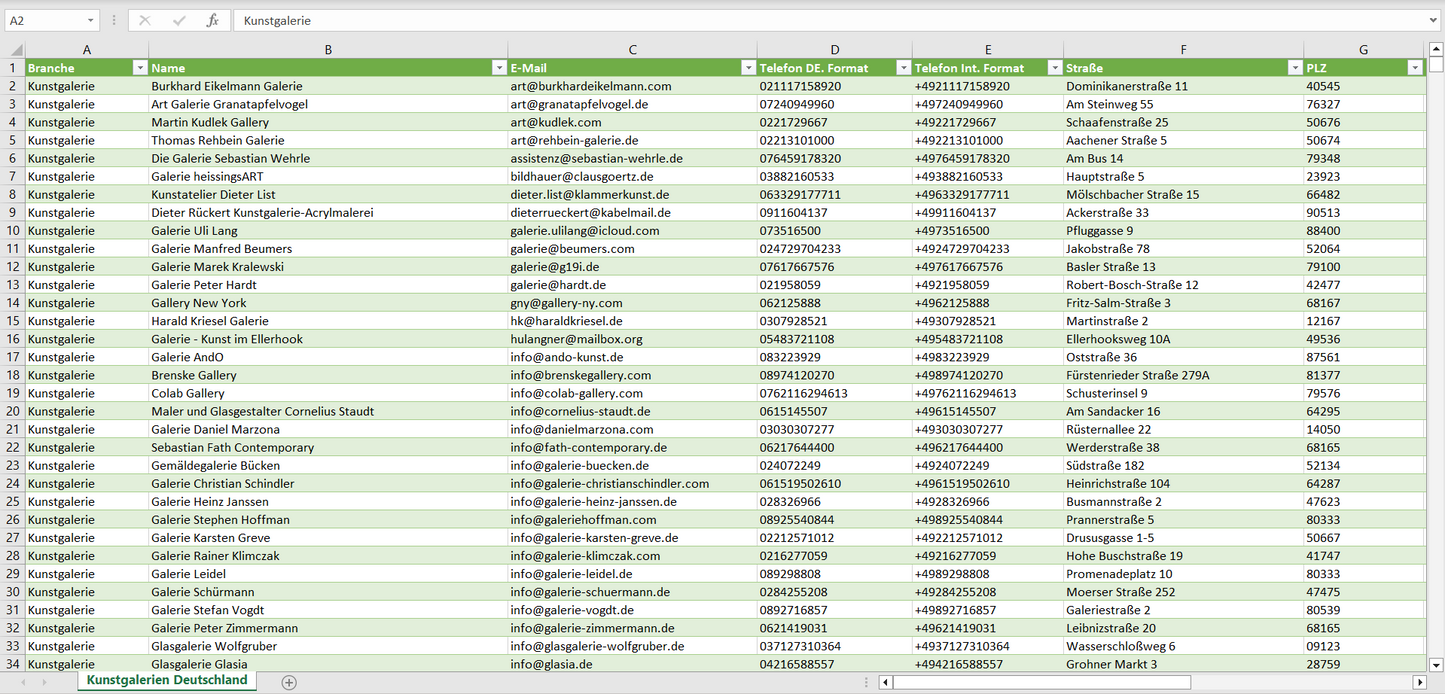Open the PLZ column filter dropdown

(1415, 68)
